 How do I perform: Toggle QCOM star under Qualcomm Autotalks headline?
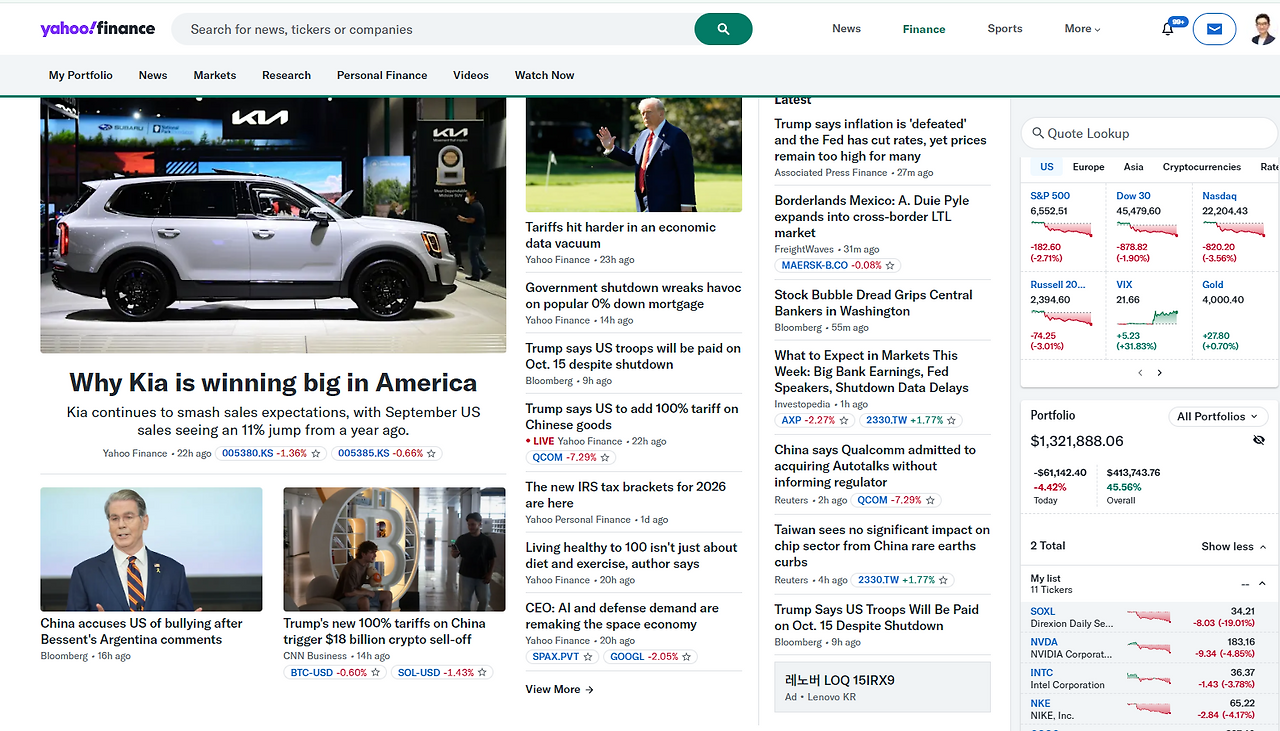click(930, 500)
